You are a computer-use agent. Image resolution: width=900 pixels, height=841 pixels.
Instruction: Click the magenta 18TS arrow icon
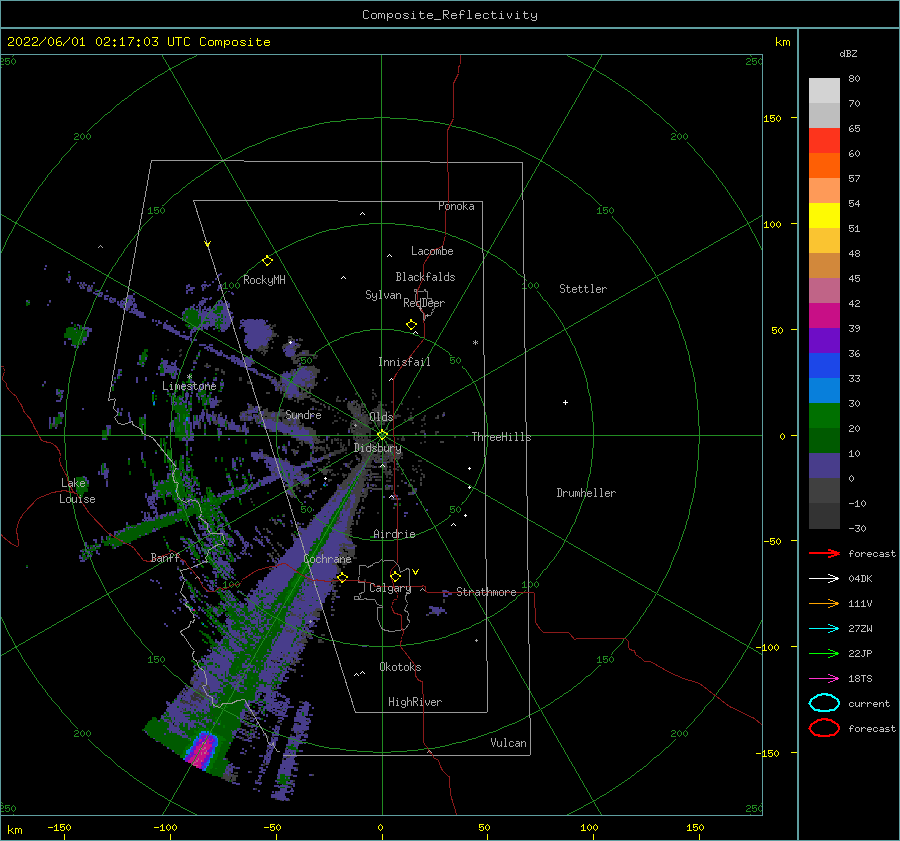(824, 679)
